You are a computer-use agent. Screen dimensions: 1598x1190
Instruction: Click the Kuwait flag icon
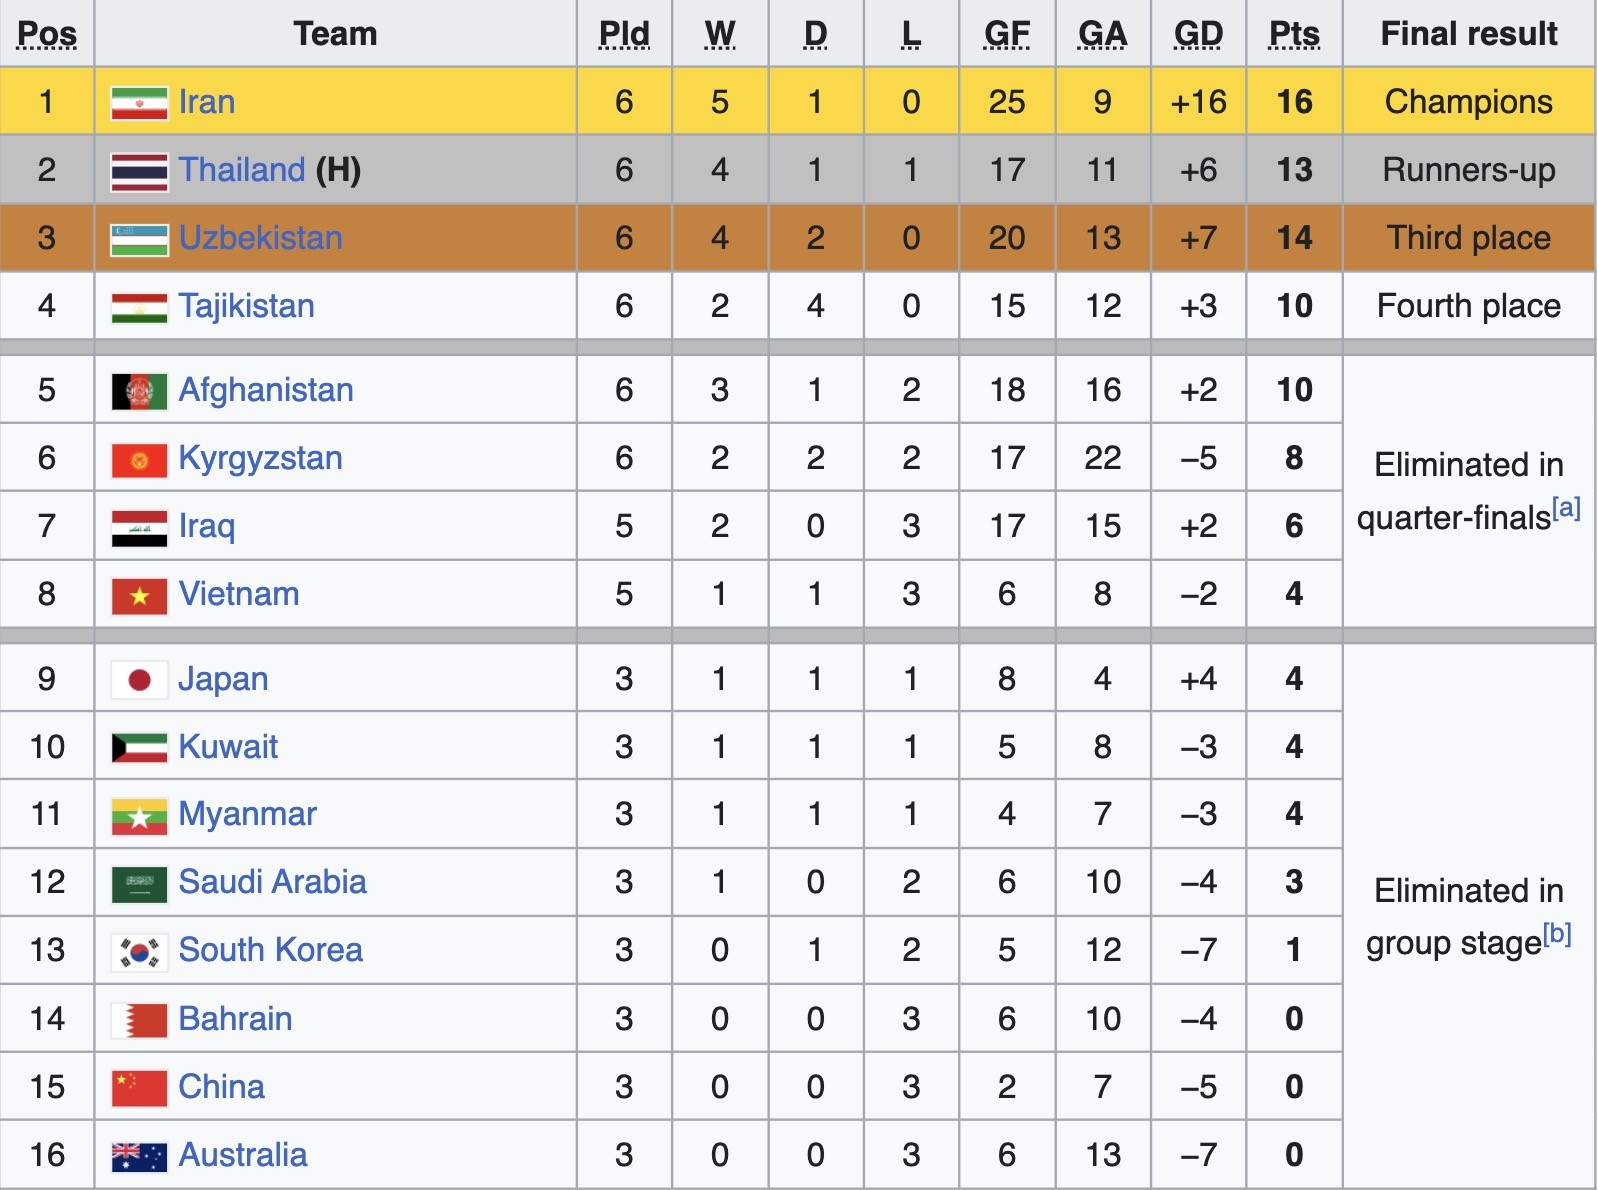pos(139,748)
